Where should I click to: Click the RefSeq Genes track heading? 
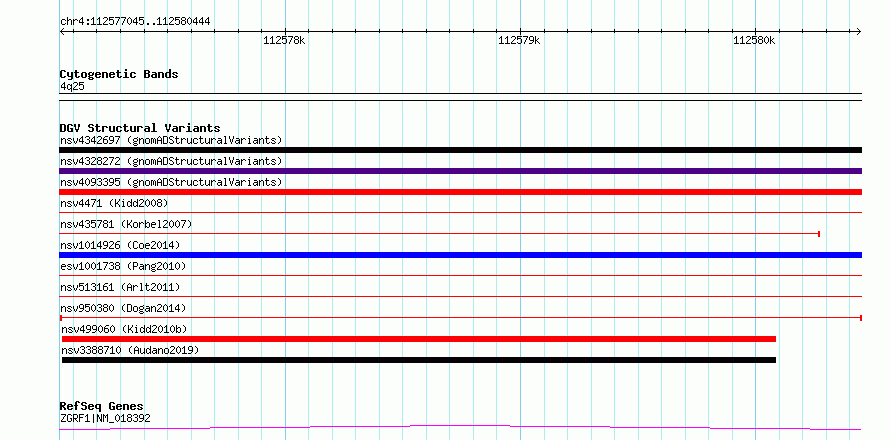click(102, 407)
